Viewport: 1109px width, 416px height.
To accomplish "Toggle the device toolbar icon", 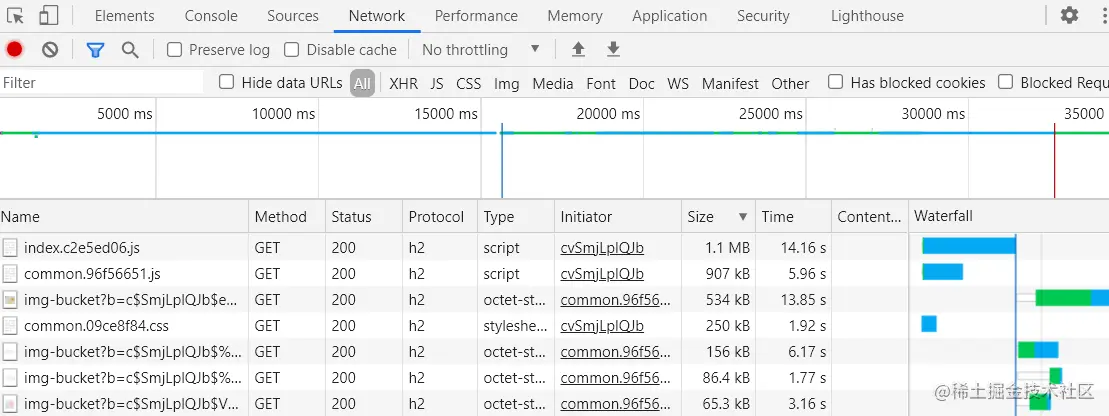I will click(49, 16).
